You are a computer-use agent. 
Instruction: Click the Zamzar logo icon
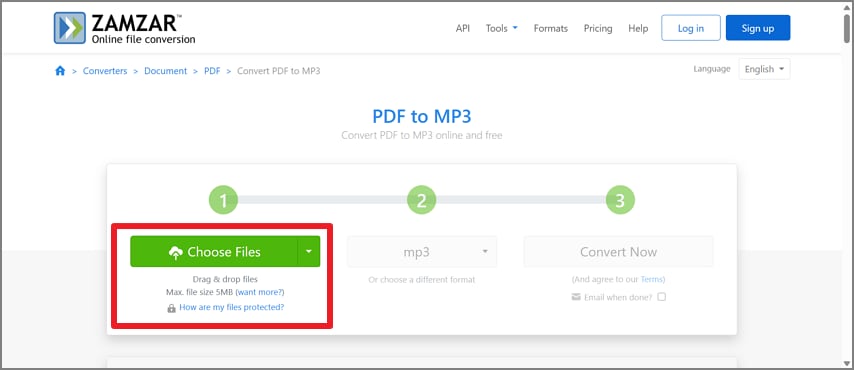pos(70,28)
